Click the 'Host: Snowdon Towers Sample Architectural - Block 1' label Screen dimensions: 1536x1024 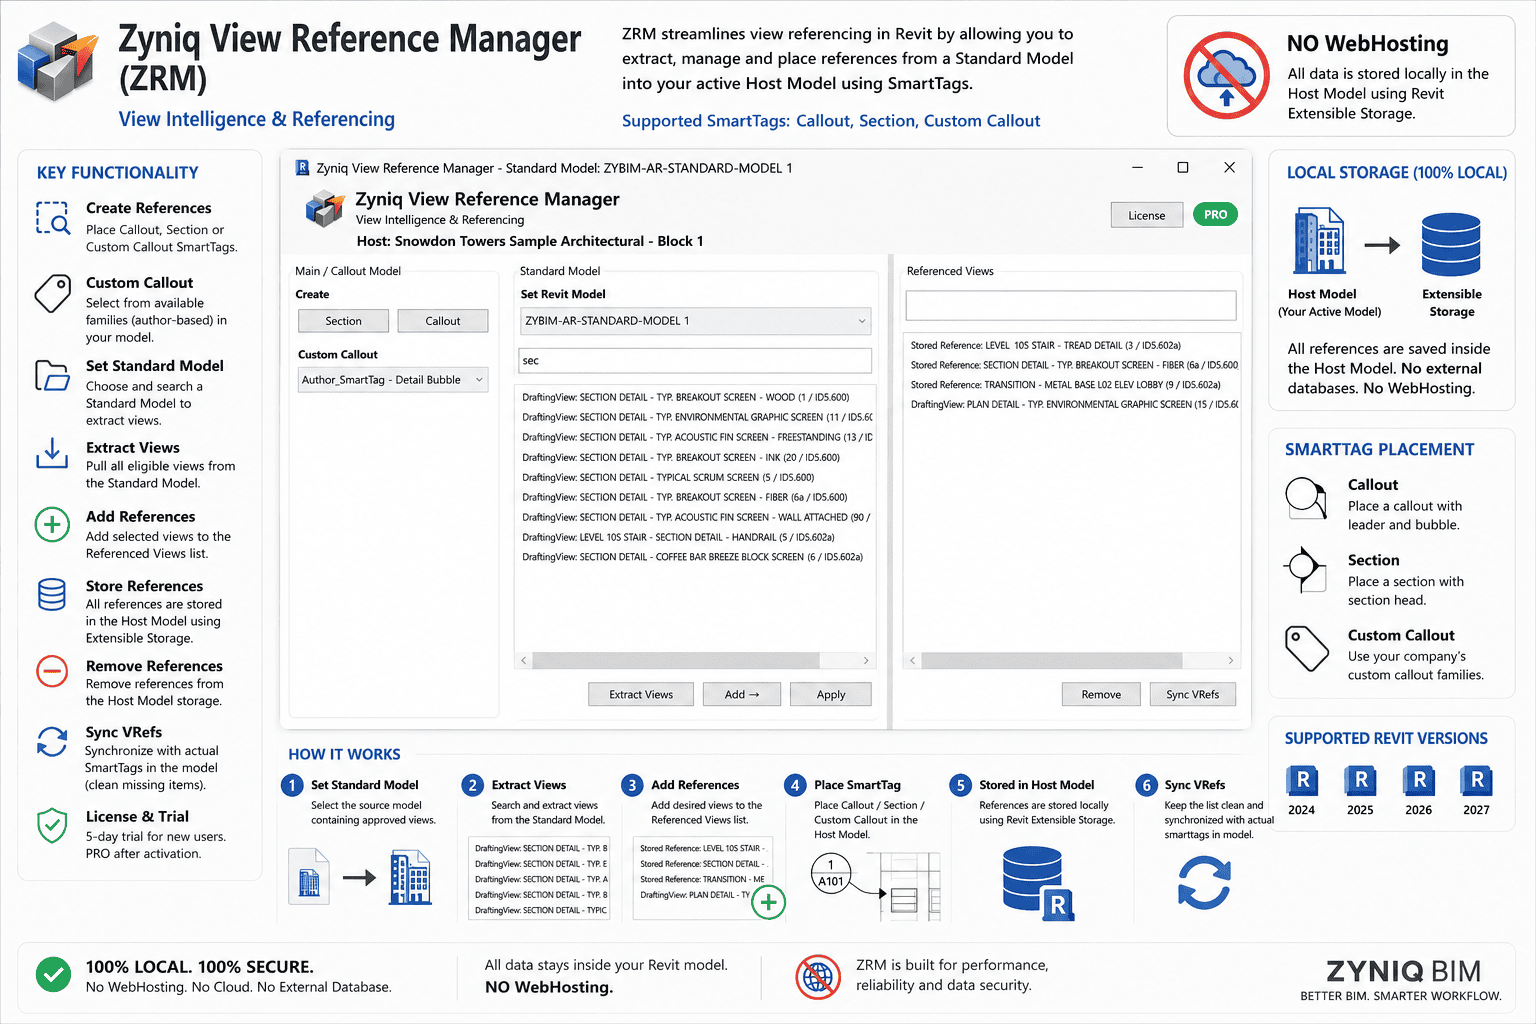tap(530, 241)
